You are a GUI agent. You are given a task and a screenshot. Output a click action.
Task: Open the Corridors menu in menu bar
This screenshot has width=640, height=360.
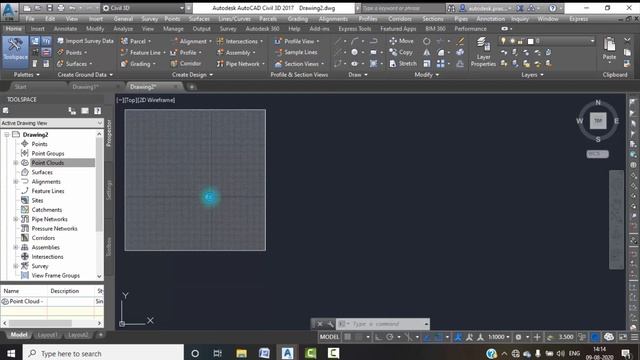[400, 19]
